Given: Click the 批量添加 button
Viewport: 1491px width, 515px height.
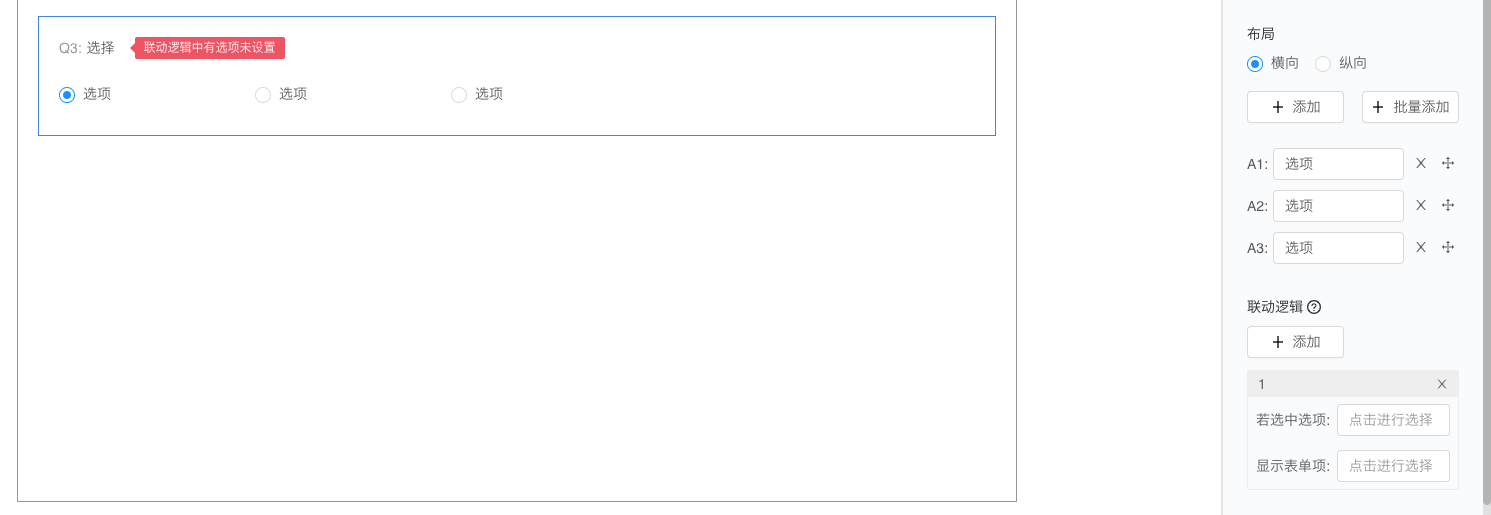Looking at the screenshot, I should (x=1410, y=107).
